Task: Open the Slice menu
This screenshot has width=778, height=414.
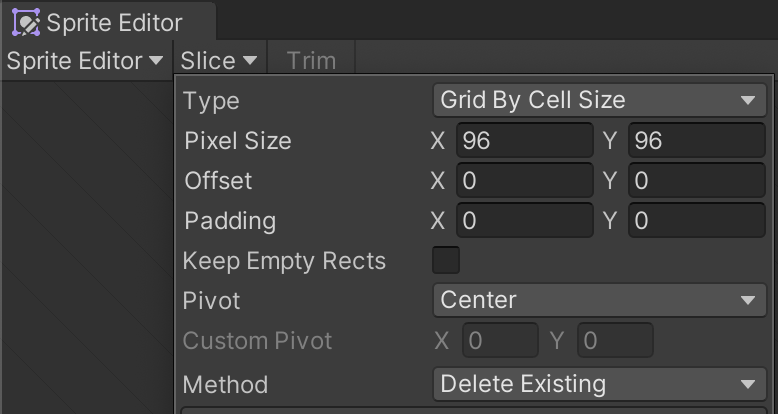Action: tap(219, 61)
